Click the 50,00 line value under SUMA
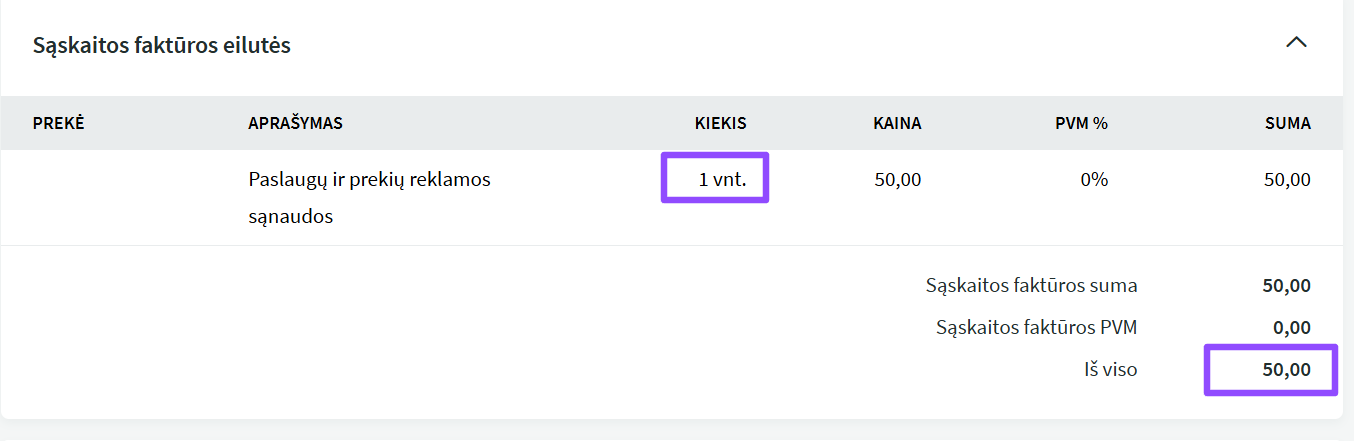 (x=1286, y=180)
